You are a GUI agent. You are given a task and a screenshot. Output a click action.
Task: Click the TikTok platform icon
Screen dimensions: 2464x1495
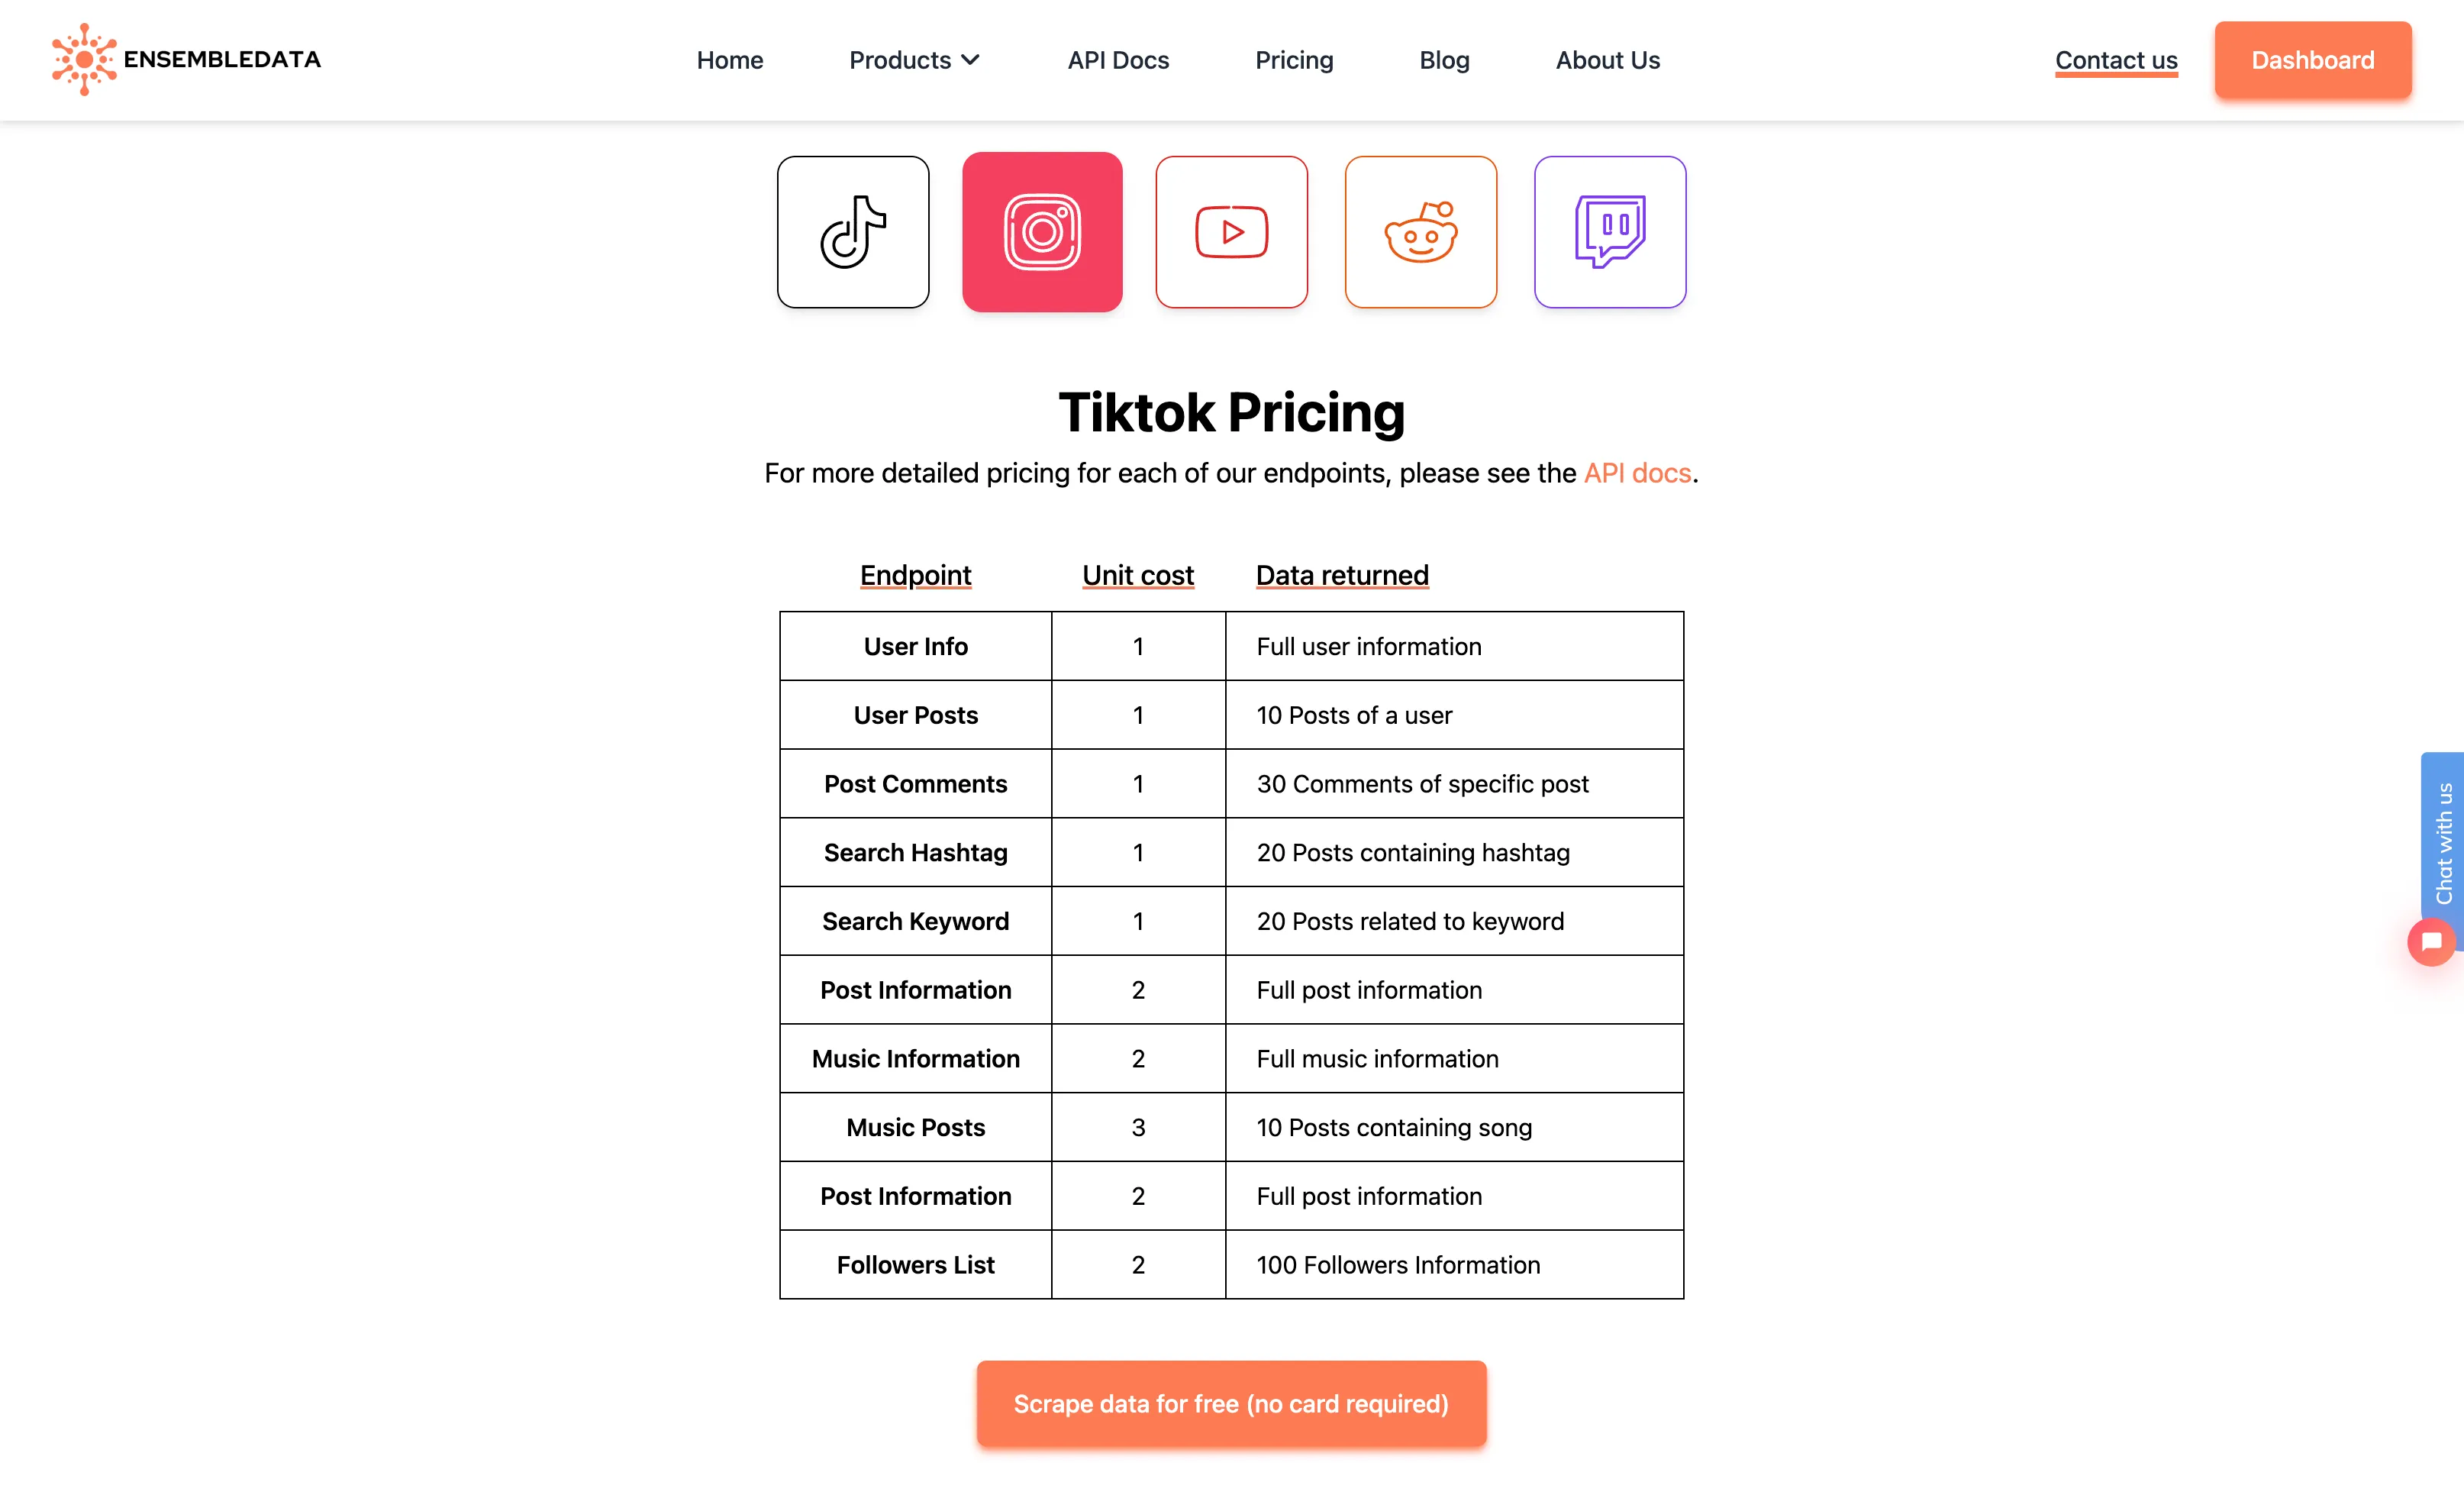(852, 231)
